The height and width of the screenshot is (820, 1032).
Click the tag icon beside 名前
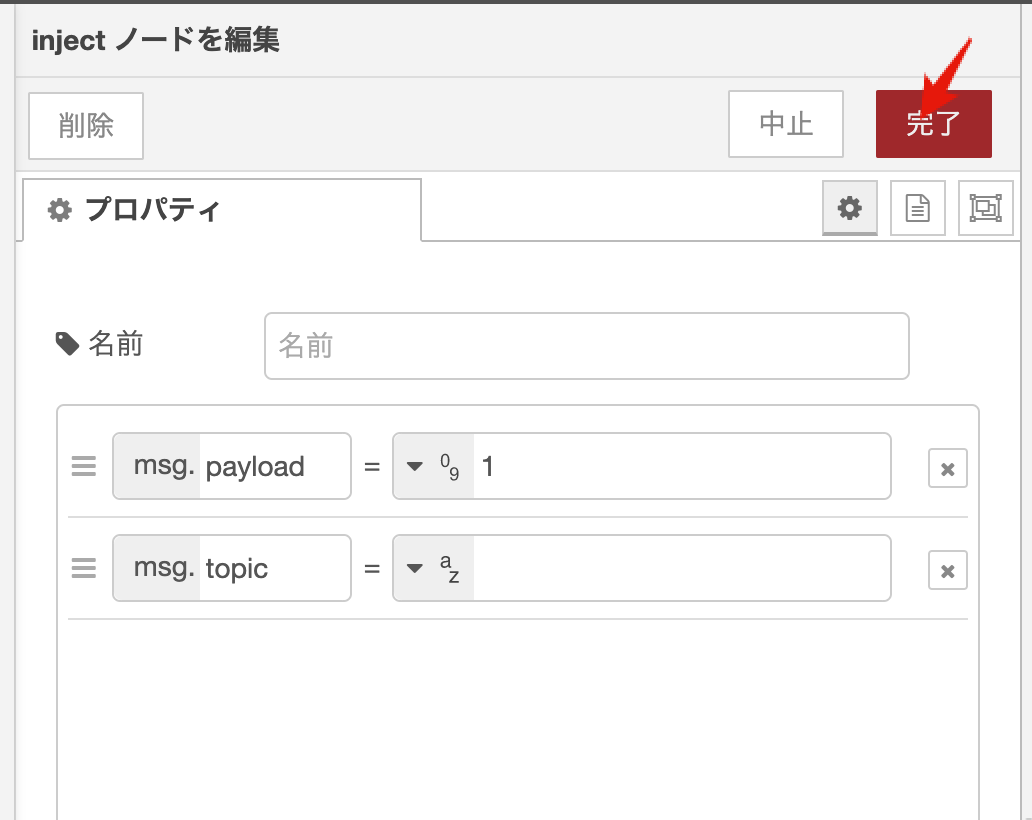pos(67,344)
